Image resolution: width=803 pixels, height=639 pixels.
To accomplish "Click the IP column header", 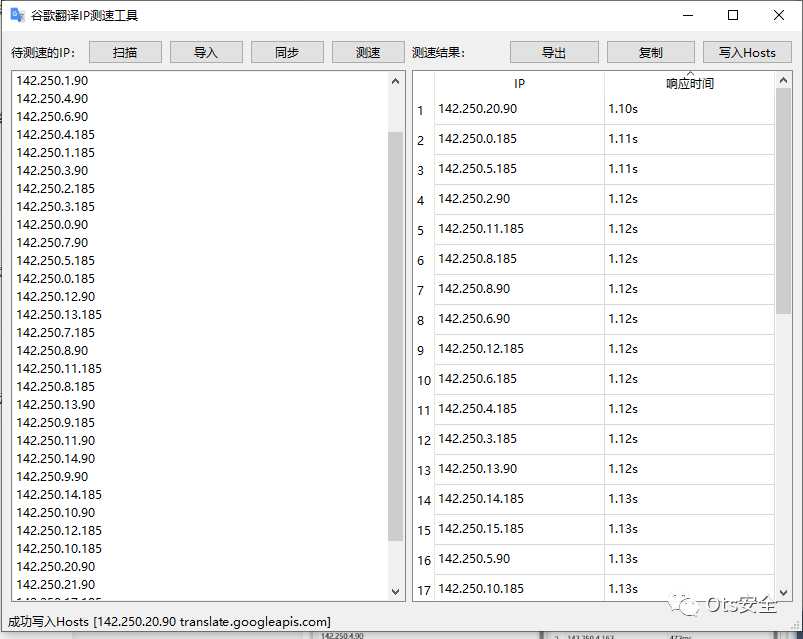I will point(519,83).
